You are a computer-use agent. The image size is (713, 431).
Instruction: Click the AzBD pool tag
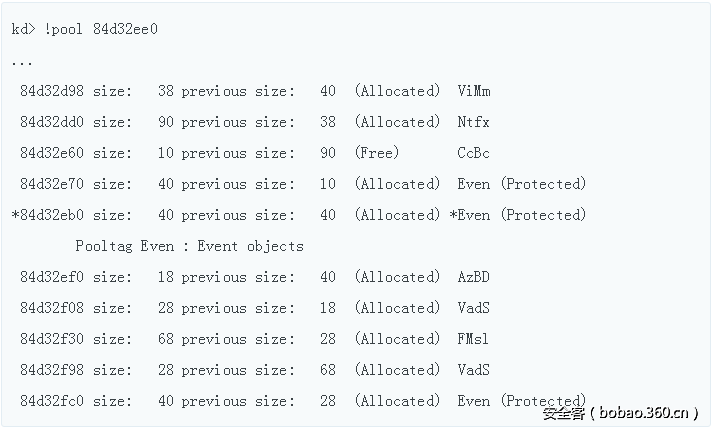474,277
